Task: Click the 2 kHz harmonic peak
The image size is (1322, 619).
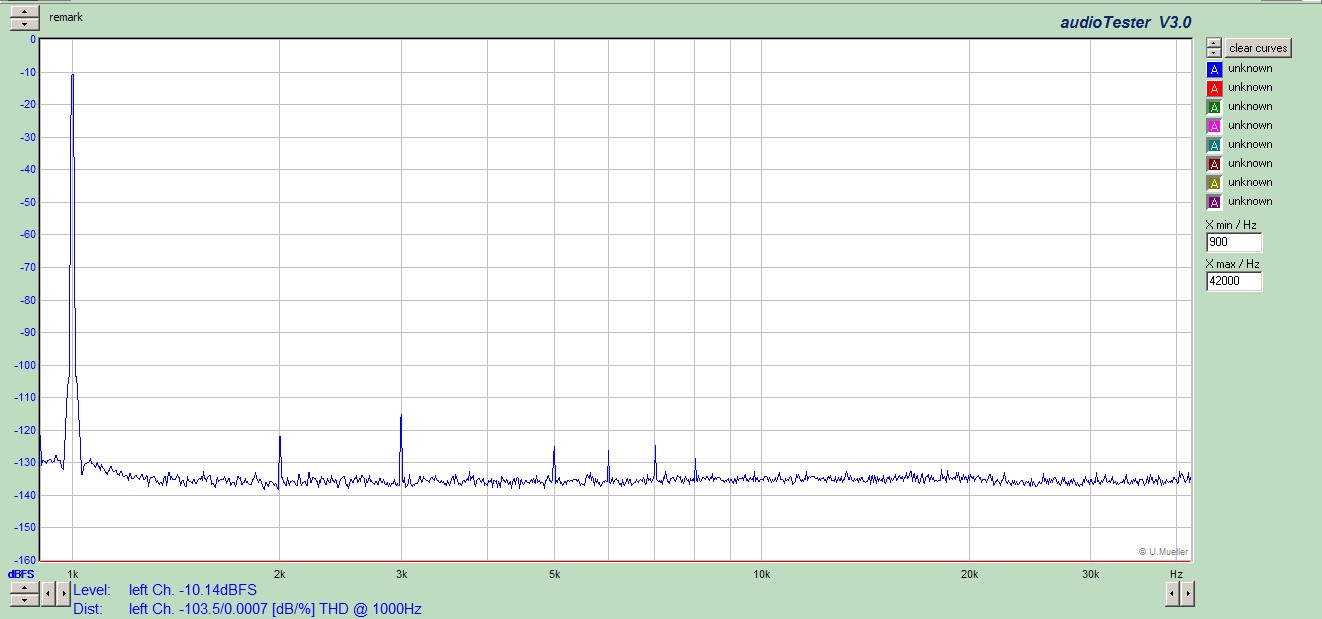Action: [280, 438]
